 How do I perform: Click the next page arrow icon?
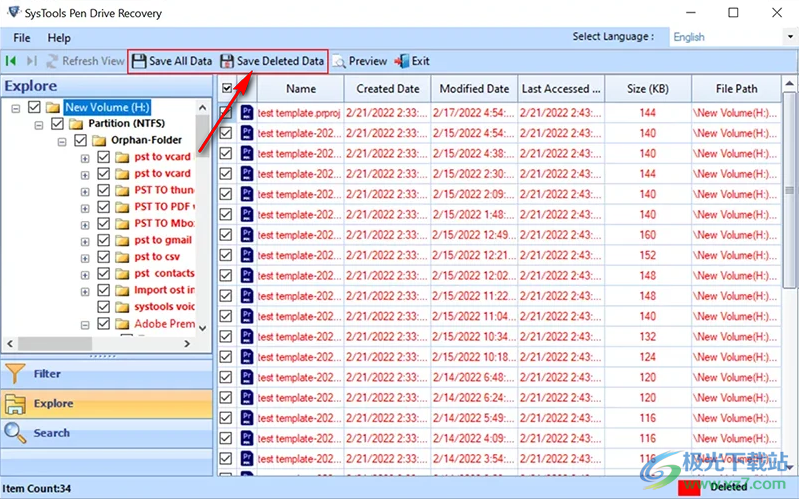(x=32, y=61)
